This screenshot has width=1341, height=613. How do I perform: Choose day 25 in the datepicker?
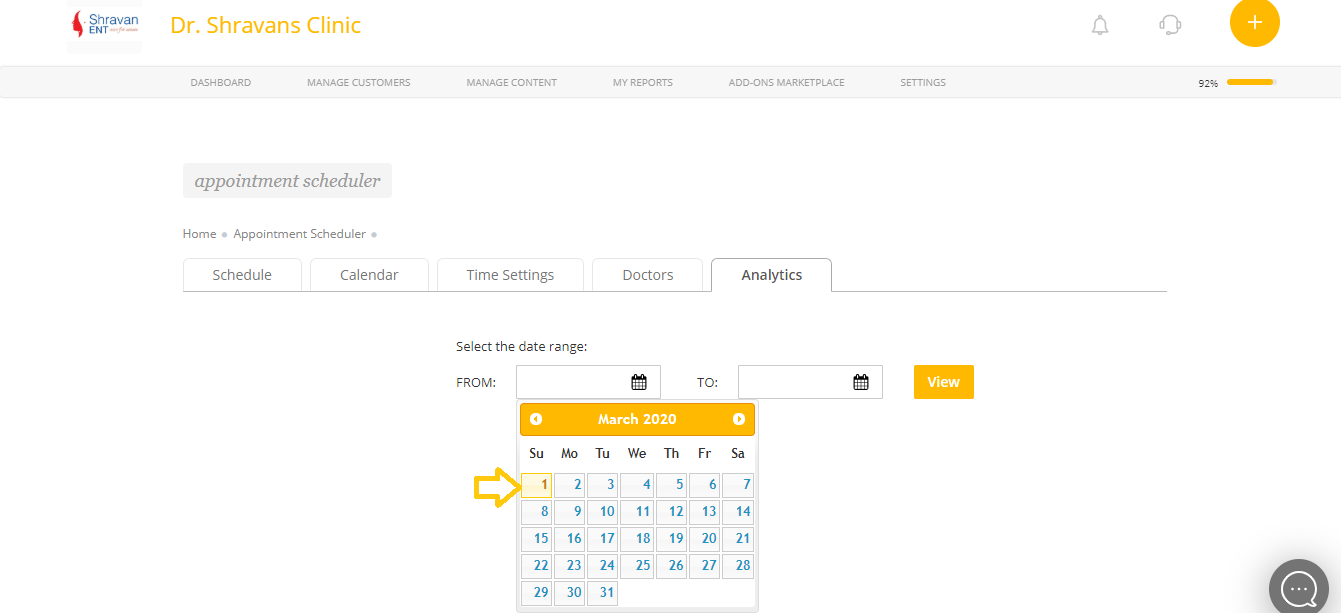click(x=637, y=566)
